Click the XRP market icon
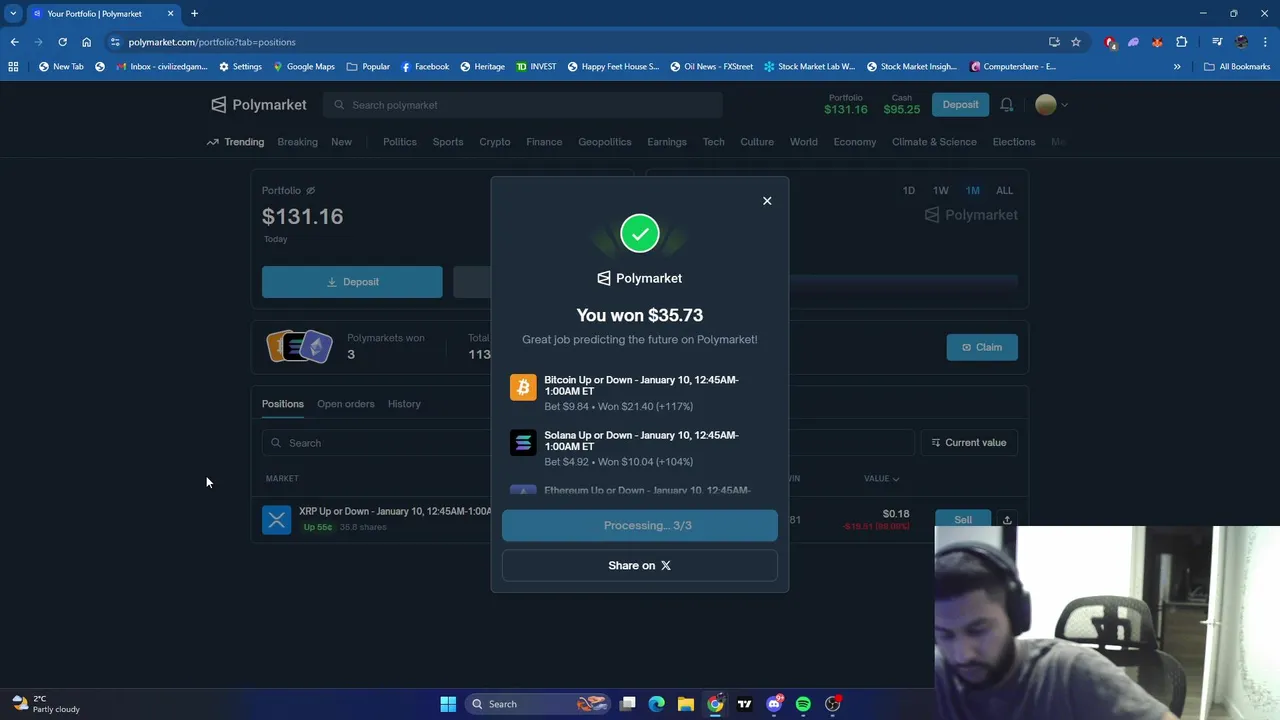Screen dimensions: 1280x720 (x=277, y=520)
